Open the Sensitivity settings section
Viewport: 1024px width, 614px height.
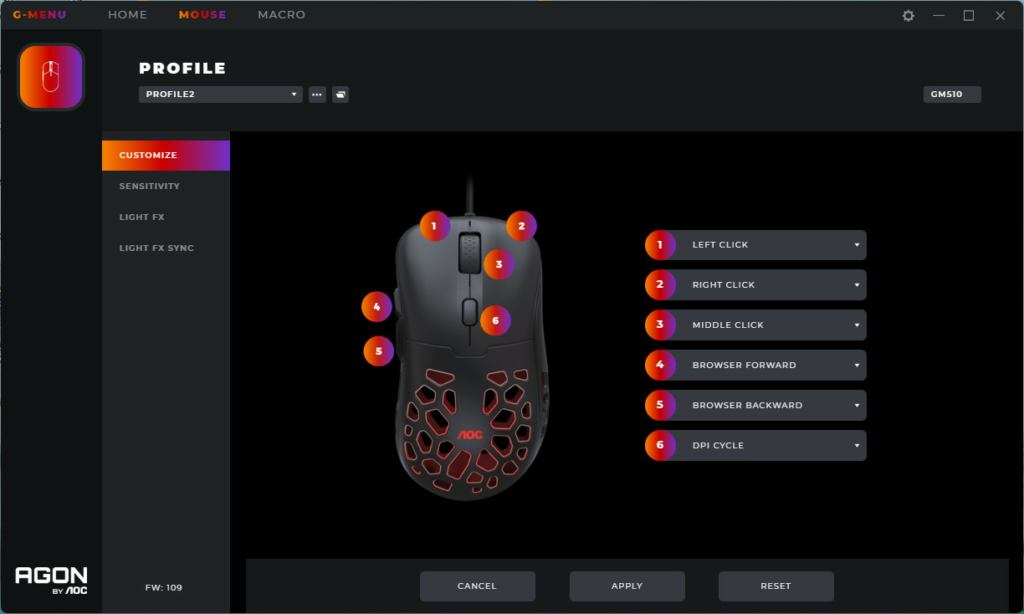150,187
